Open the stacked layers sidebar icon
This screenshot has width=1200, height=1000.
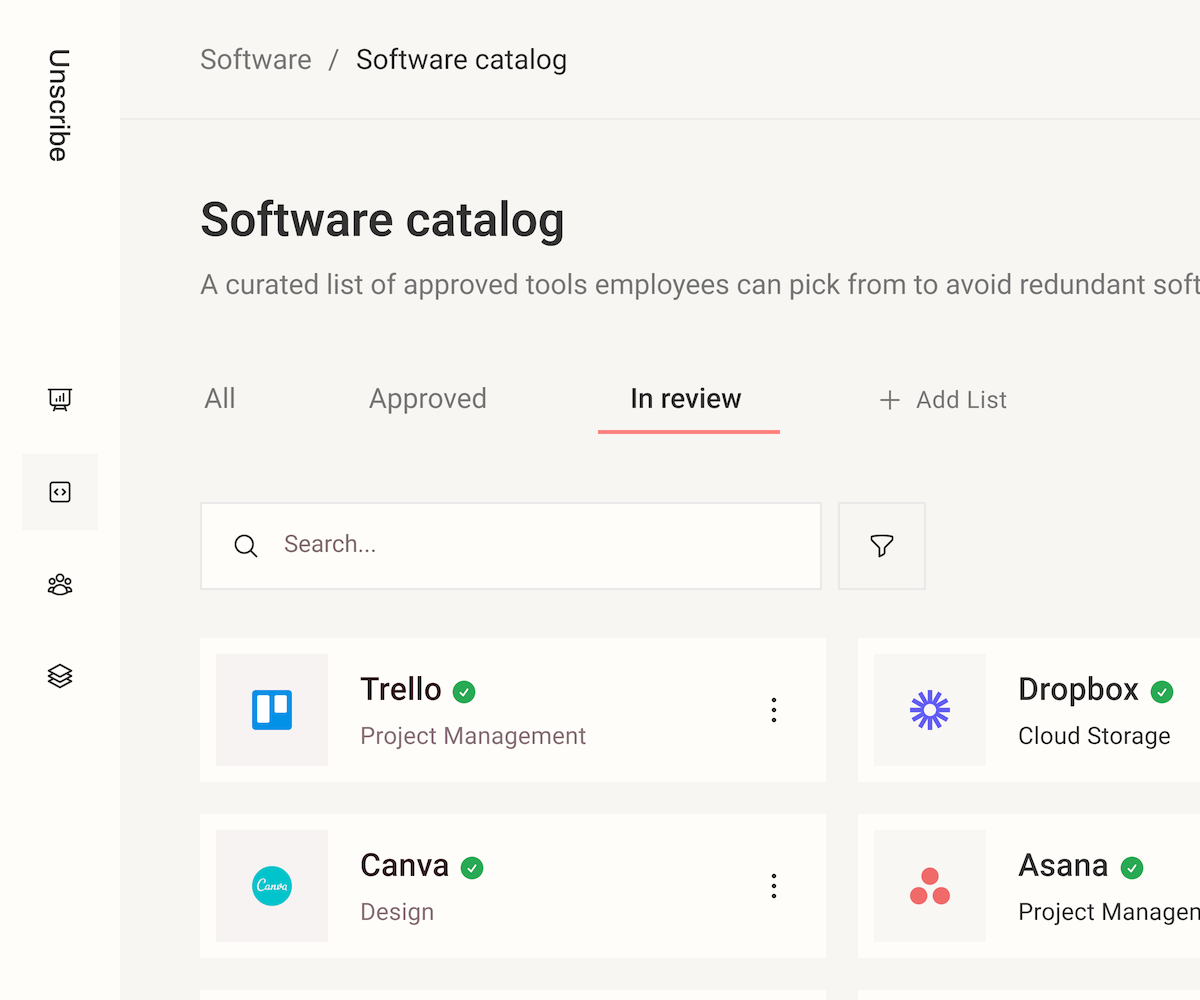coord(60,676)
